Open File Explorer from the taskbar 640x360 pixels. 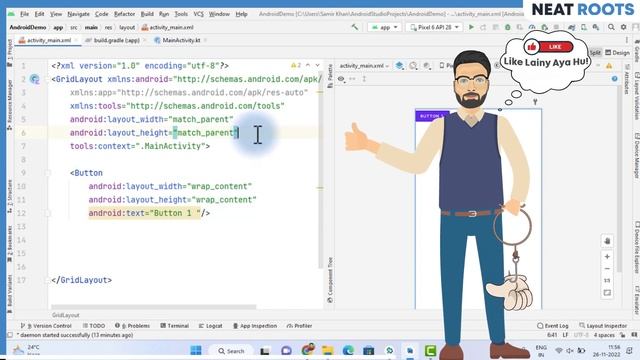[327, 350]
